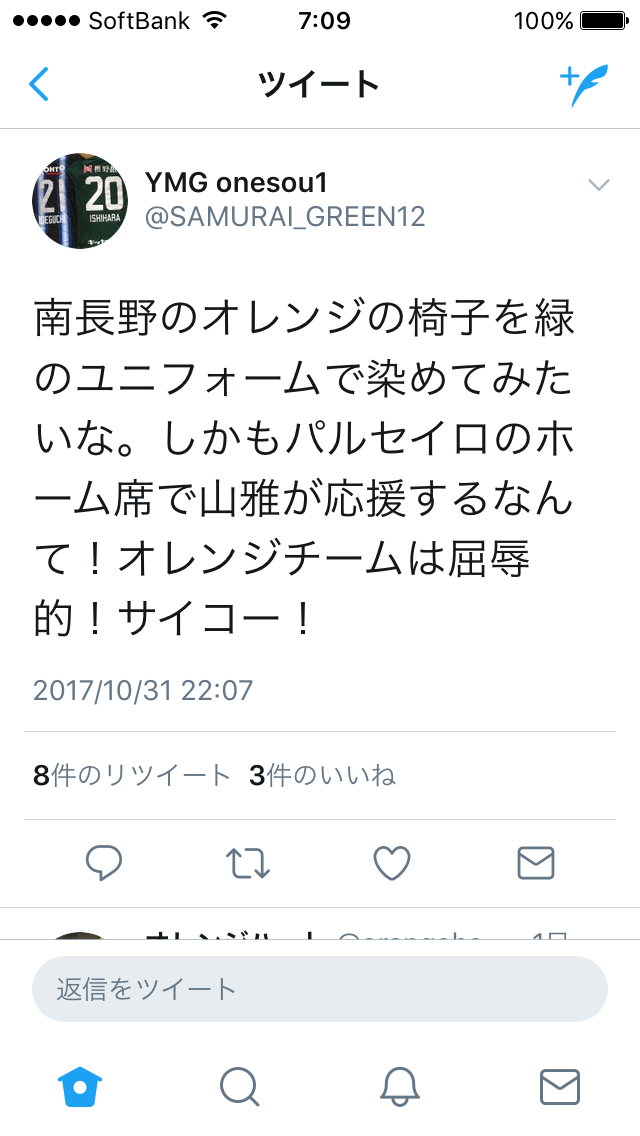This screenshot has height=1136, width=640.
Task: View YMG onesou1 display name profile
Action: (x=236, y=183)
